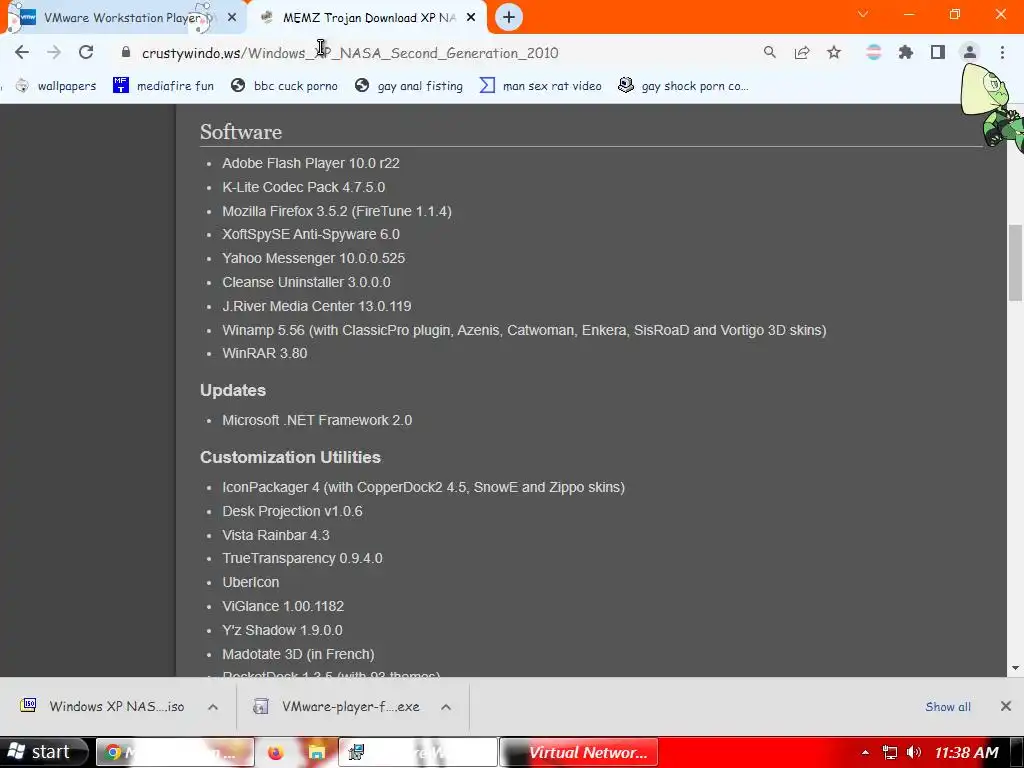Launch Firefox from the taskbar
The height and width of the screenshot is (768, 1024).
point(276,752)
